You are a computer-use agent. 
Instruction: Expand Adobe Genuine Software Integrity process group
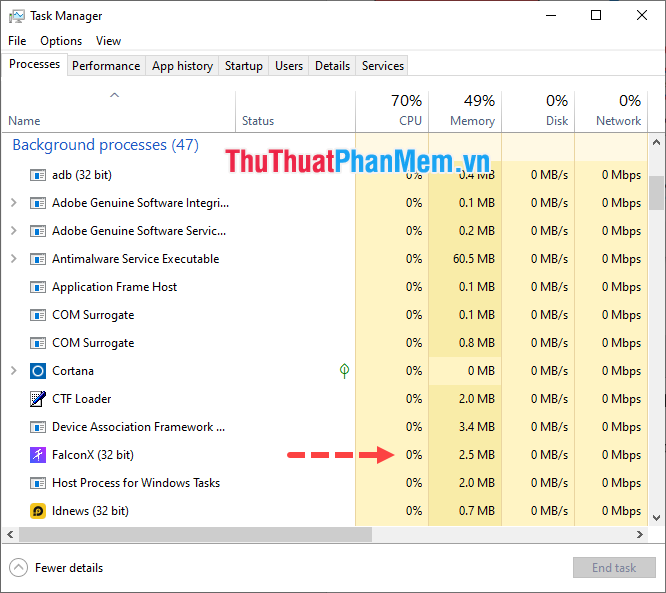(x=14, y=203)
